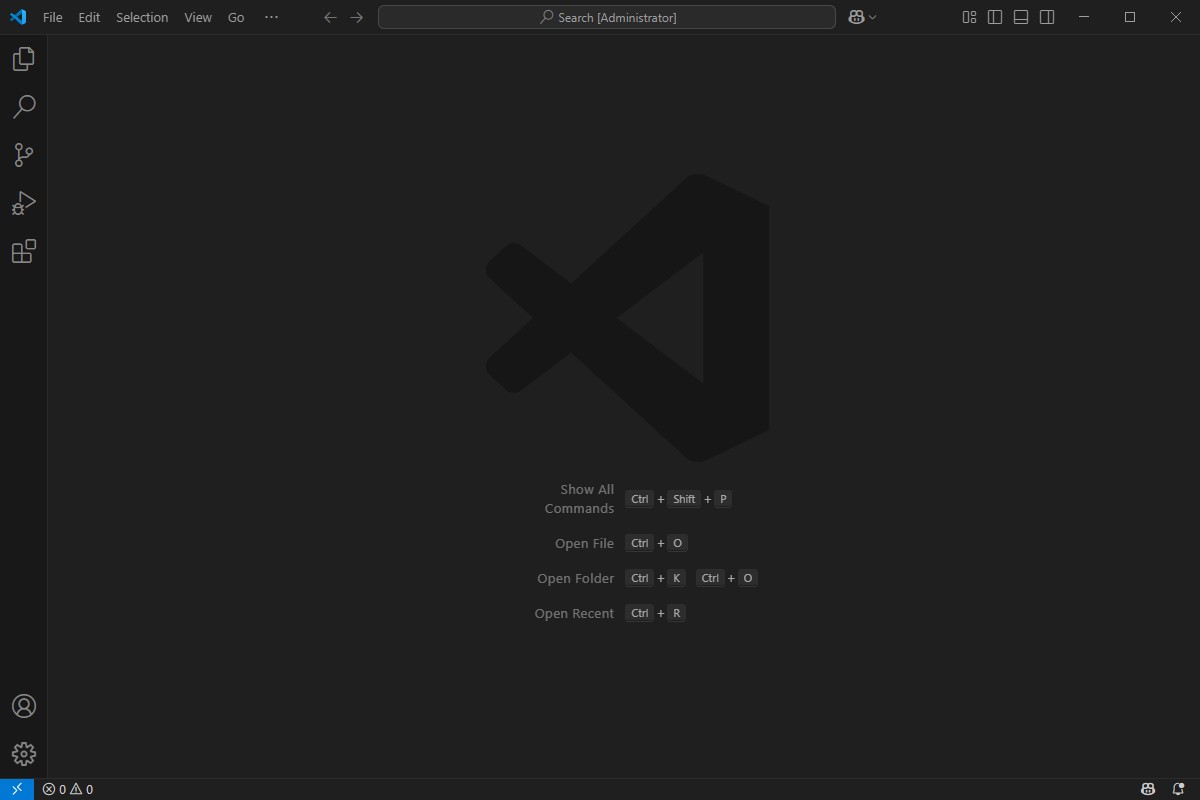This screenshot has height=800, width=1200.
Task: Toggle the Primary Side Bar
Action: pyautogui.click(x=995, y=17)
